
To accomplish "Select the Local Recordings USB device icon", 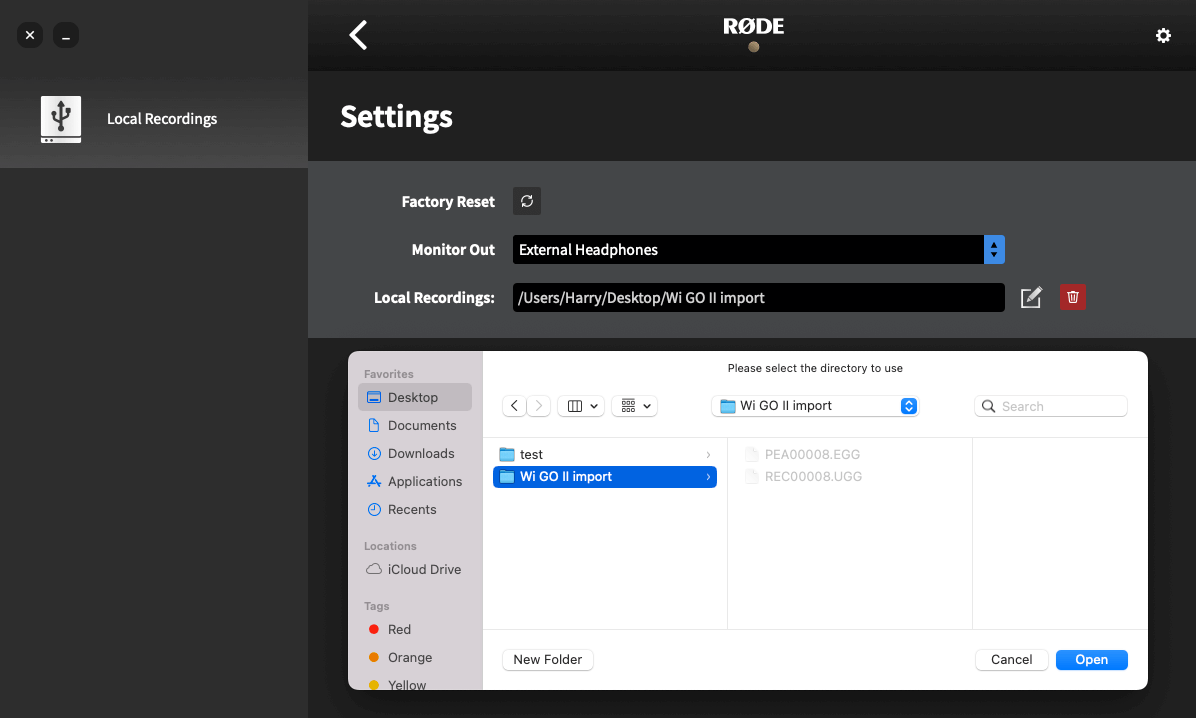I will coord(61,119).
